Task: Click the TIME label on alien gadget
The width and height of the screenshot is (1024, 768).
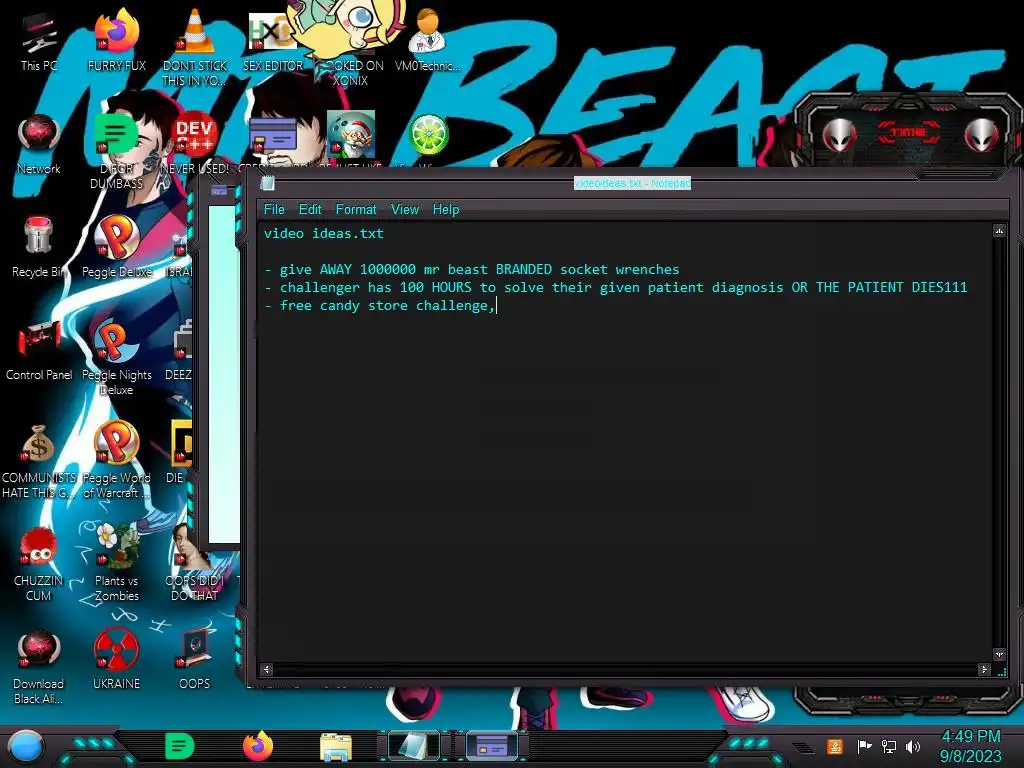Action: click(908, 133)
